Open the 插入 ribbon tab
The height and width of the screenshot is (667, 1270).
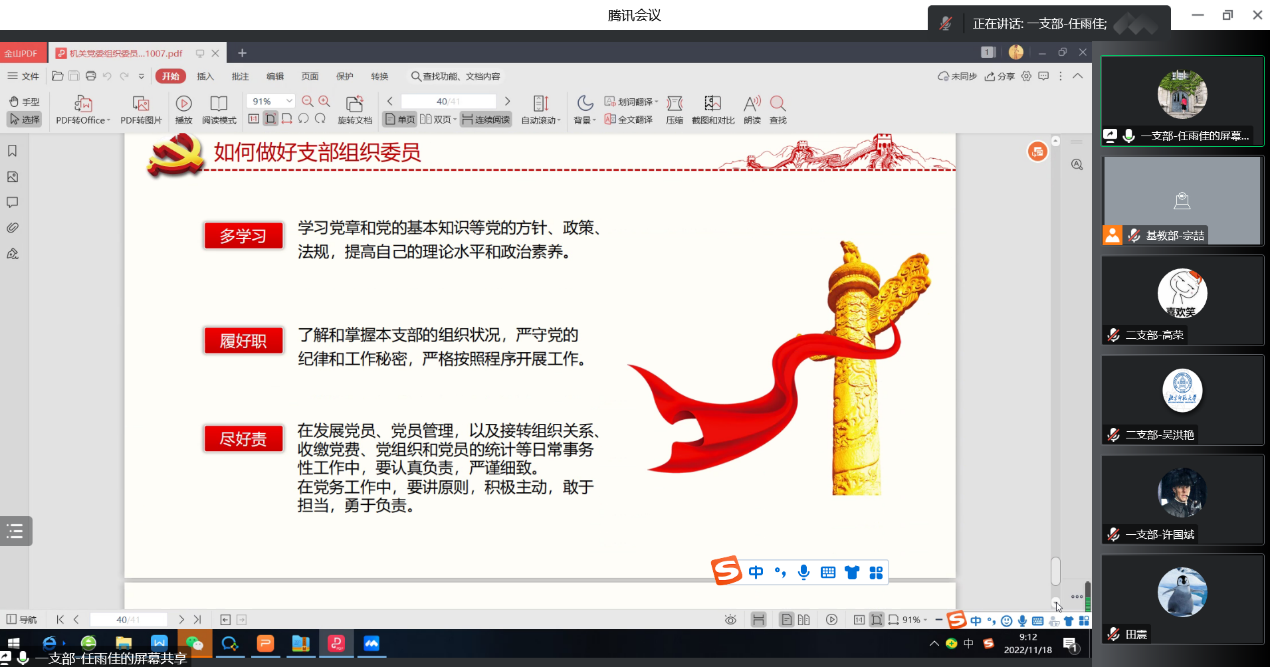pyautogui.click(x=205, y=76)
